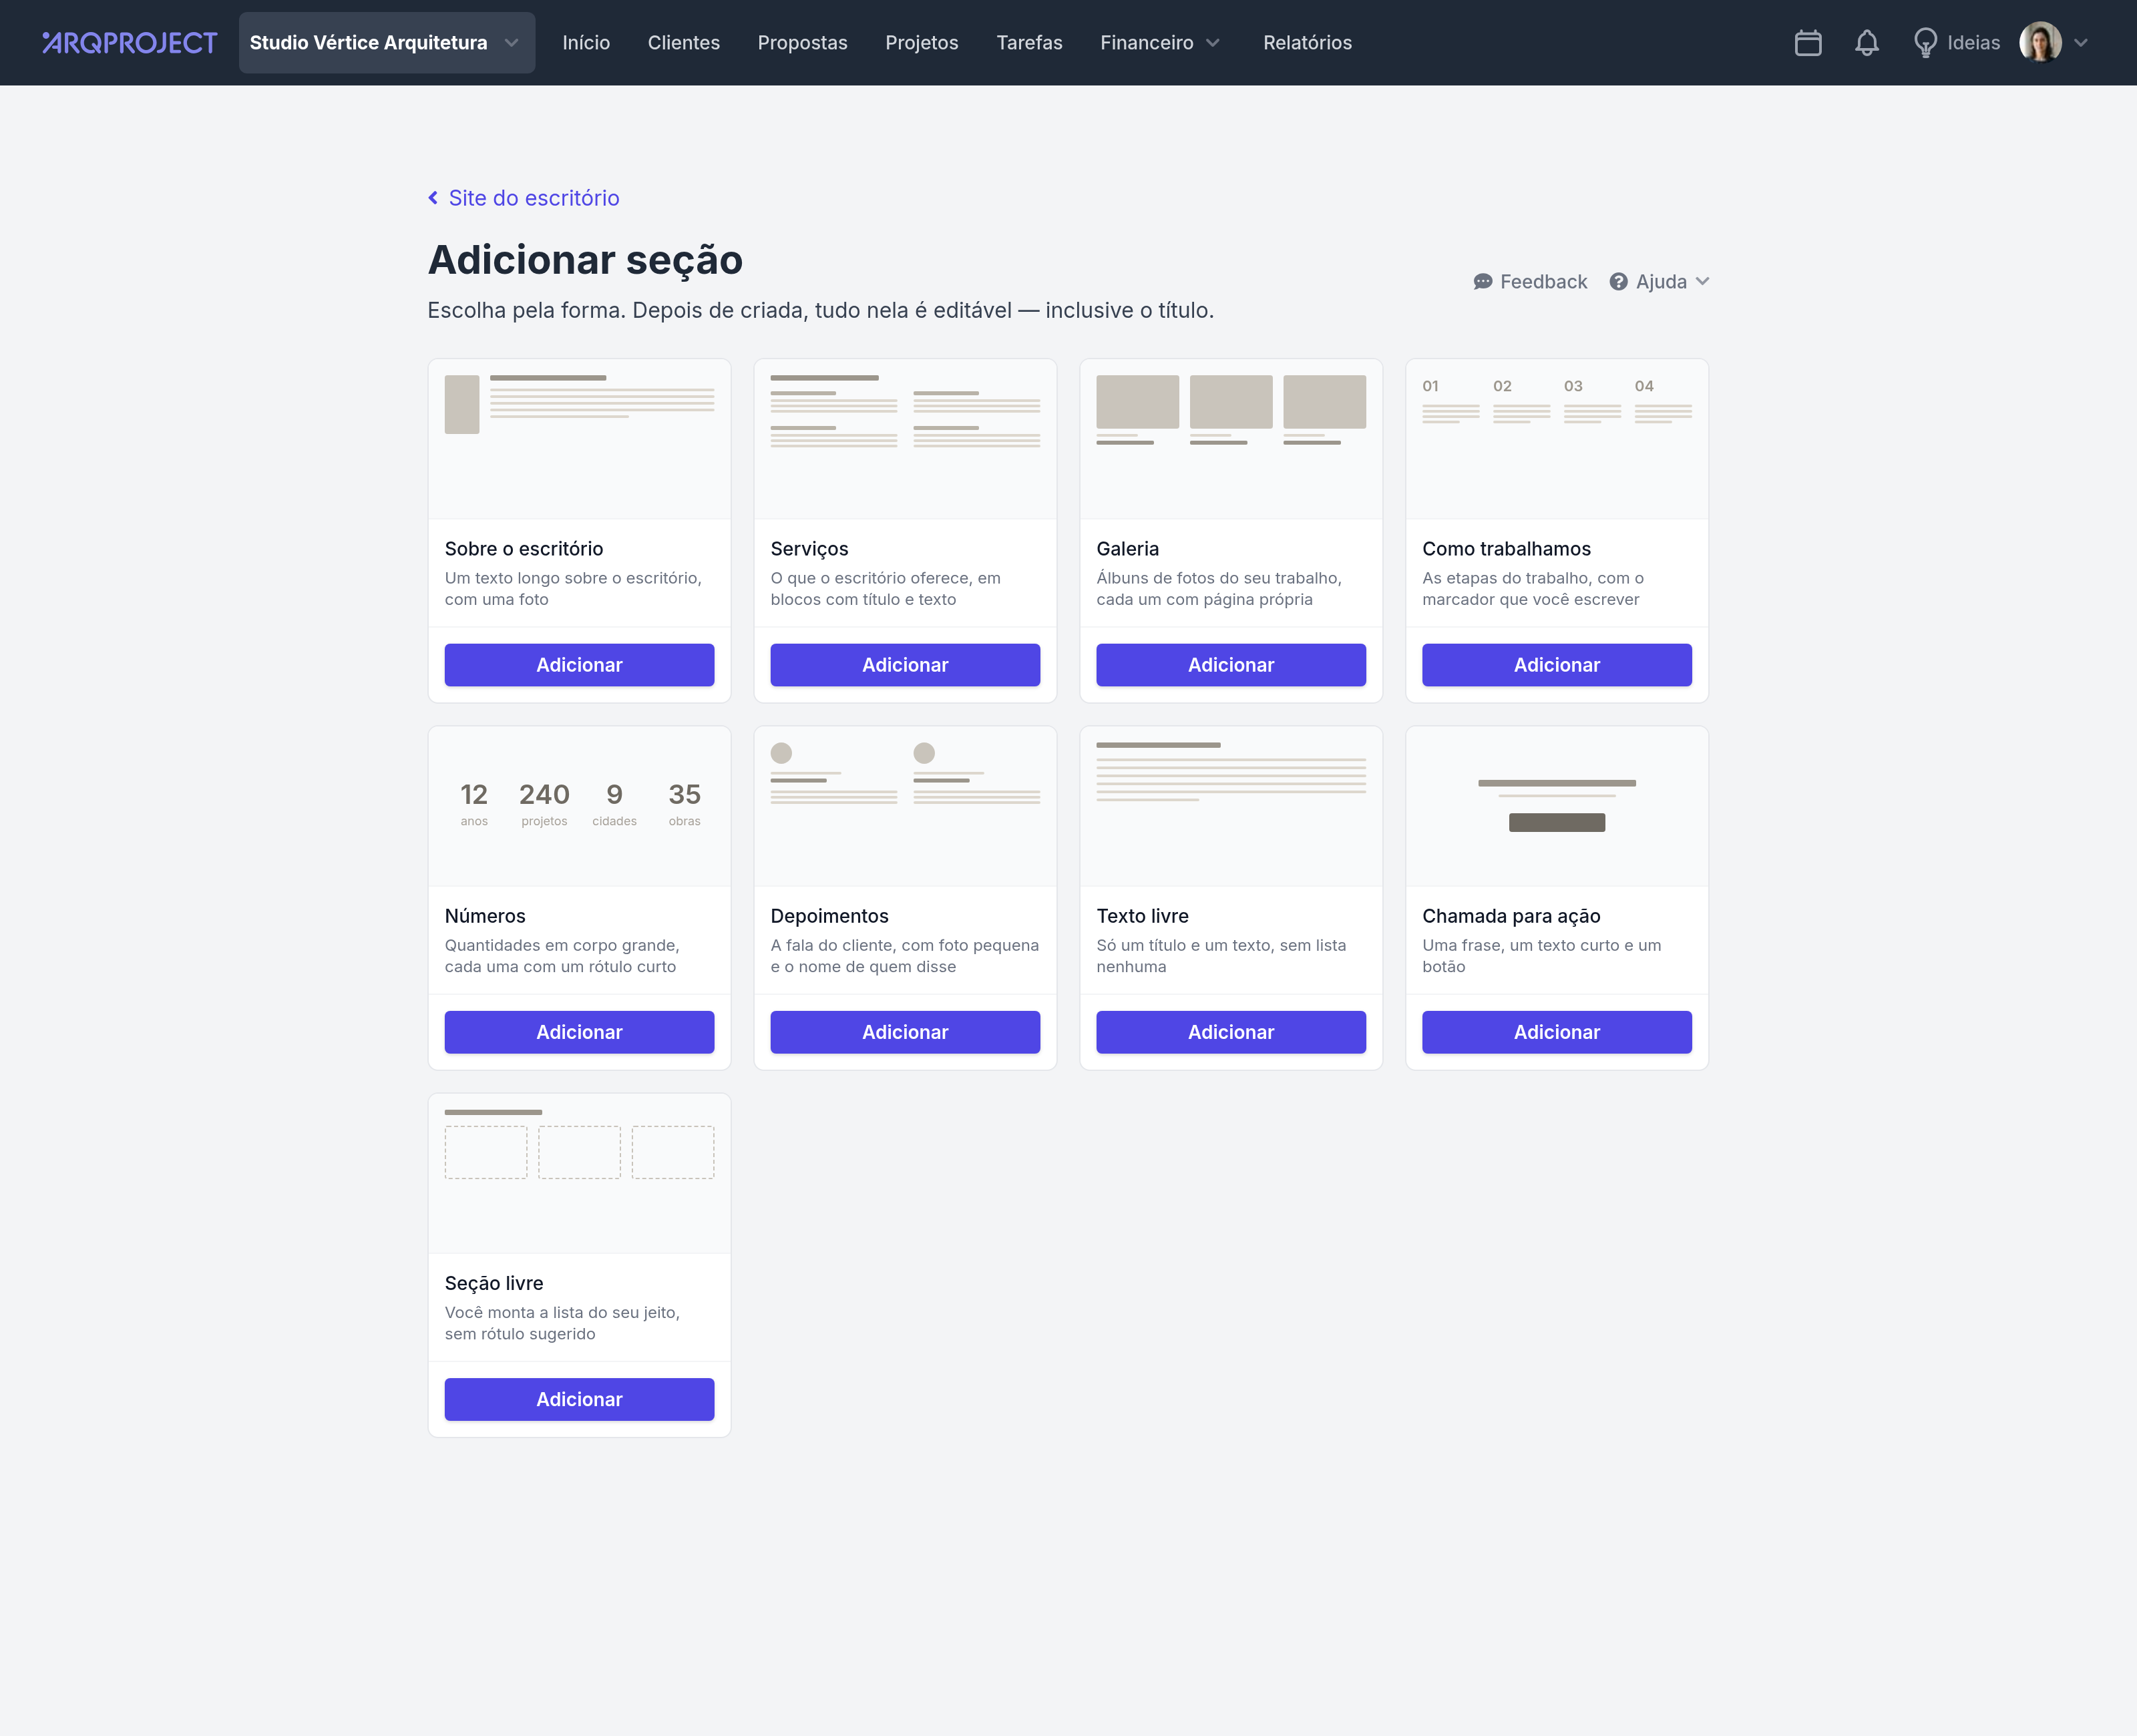Screen dimensions: 2137x1736
Task: Add the Números section
Action: pyautogui.click(x=580, y=1032)
